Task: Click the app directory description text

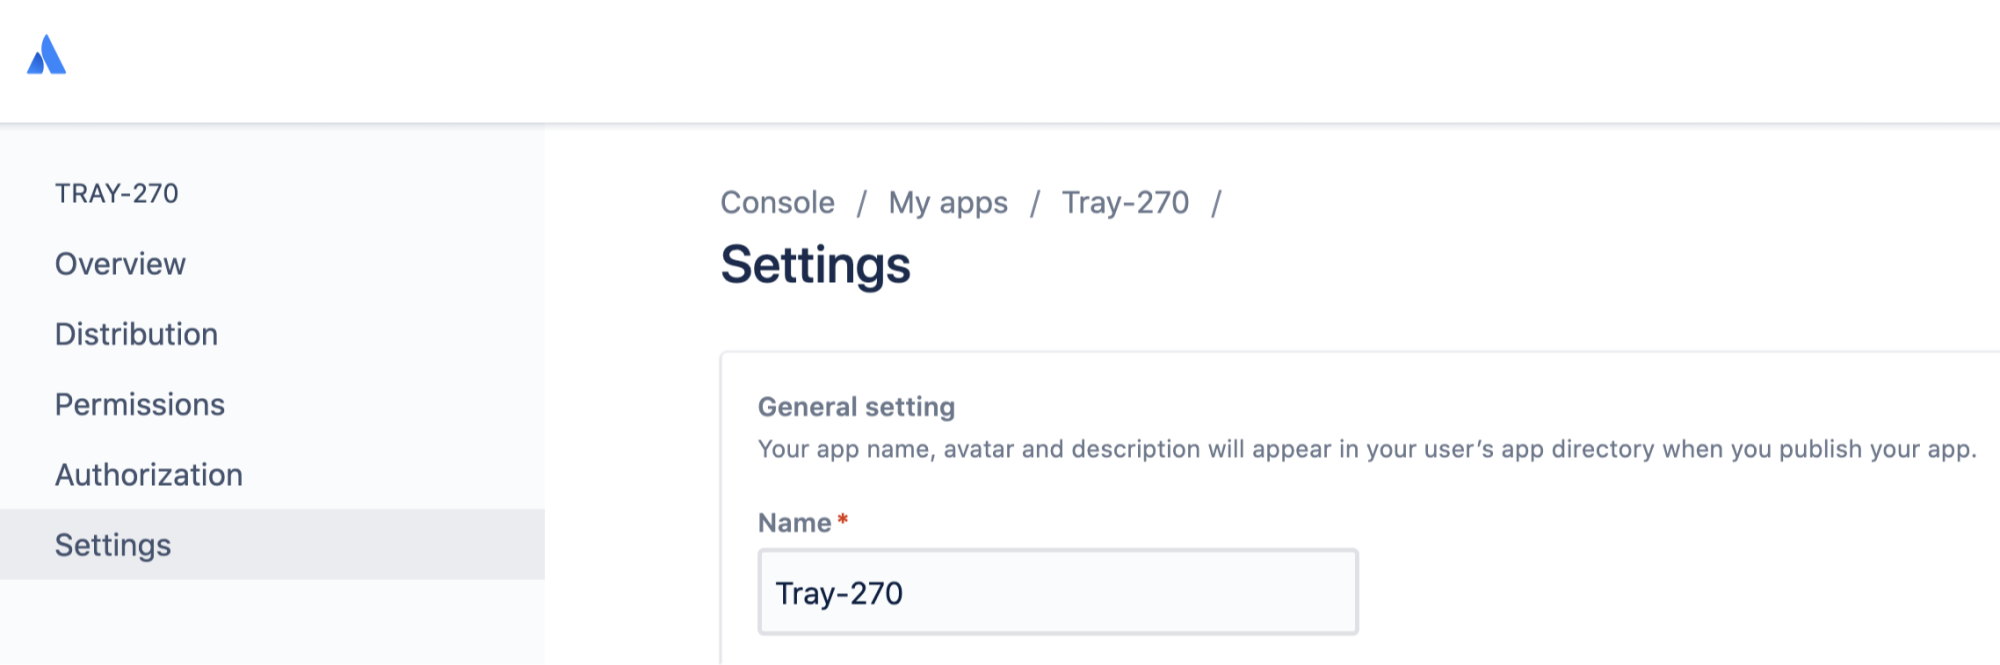Action: pyautogui.click(x=1366, y=449)
